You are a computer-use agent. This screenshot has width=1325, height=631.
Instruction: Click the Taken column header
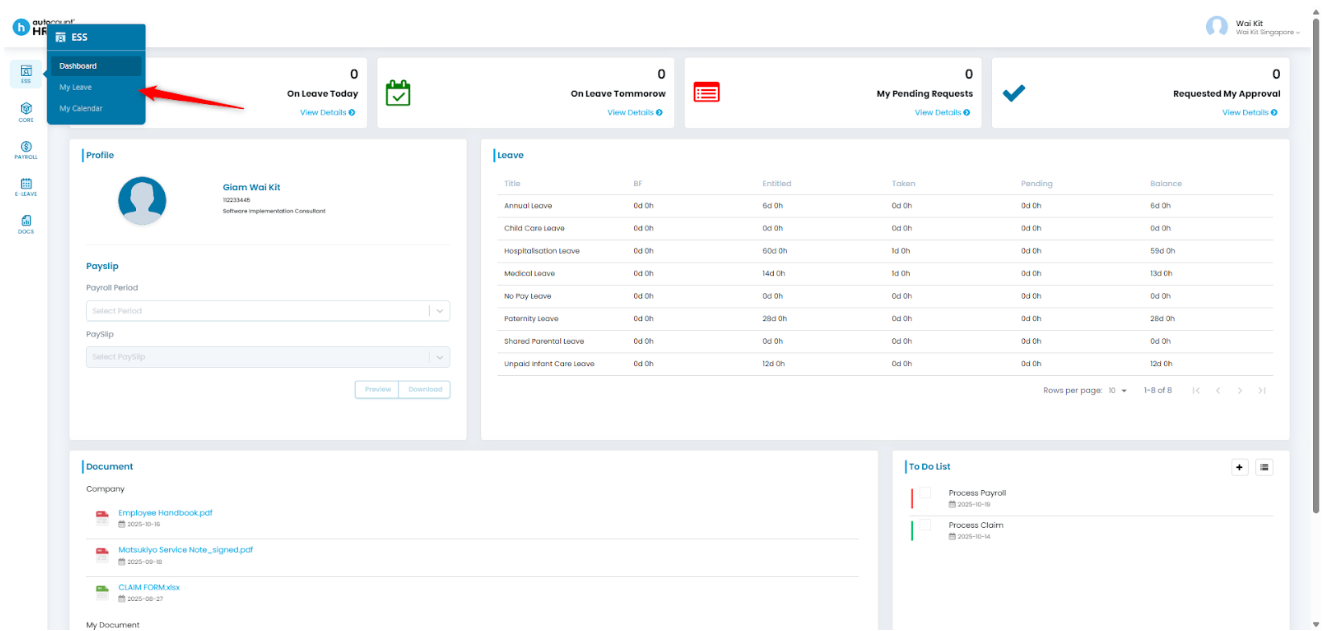point(903,184)
